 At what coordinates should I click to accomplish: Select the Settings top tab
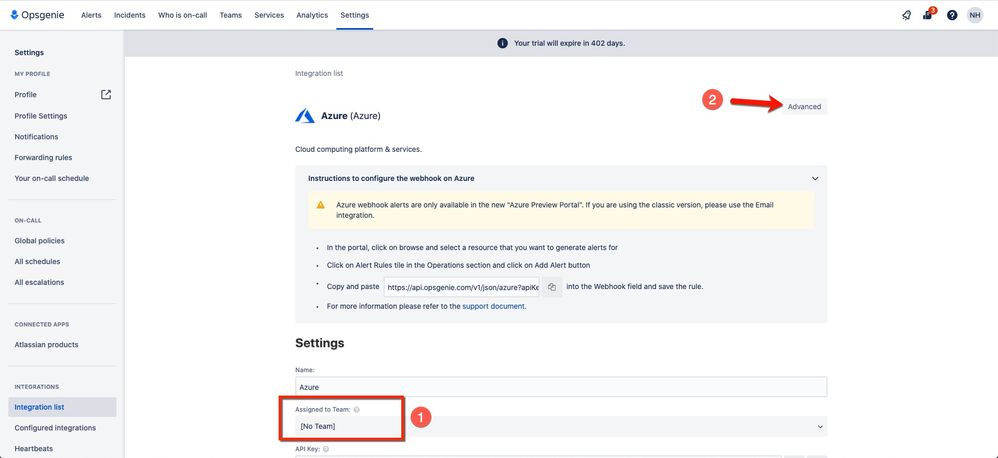click(x=355, y=15)
